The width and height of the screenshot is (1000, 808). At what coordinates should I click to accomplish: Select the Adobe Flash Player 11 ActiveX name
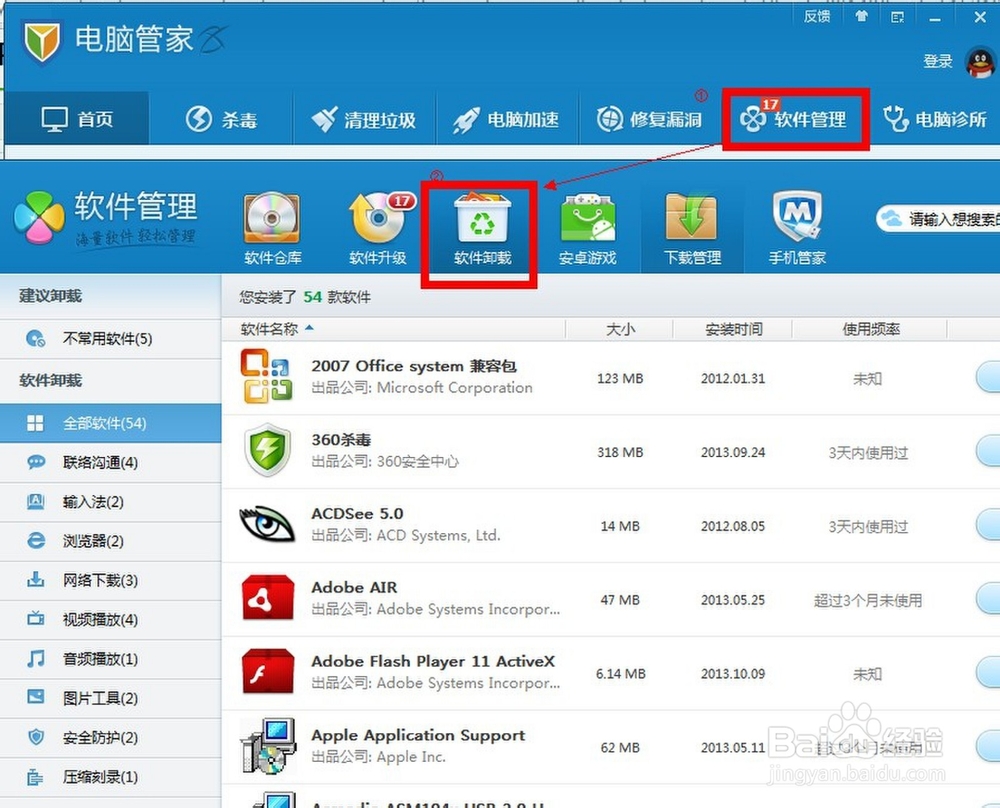tap(433, 661)
